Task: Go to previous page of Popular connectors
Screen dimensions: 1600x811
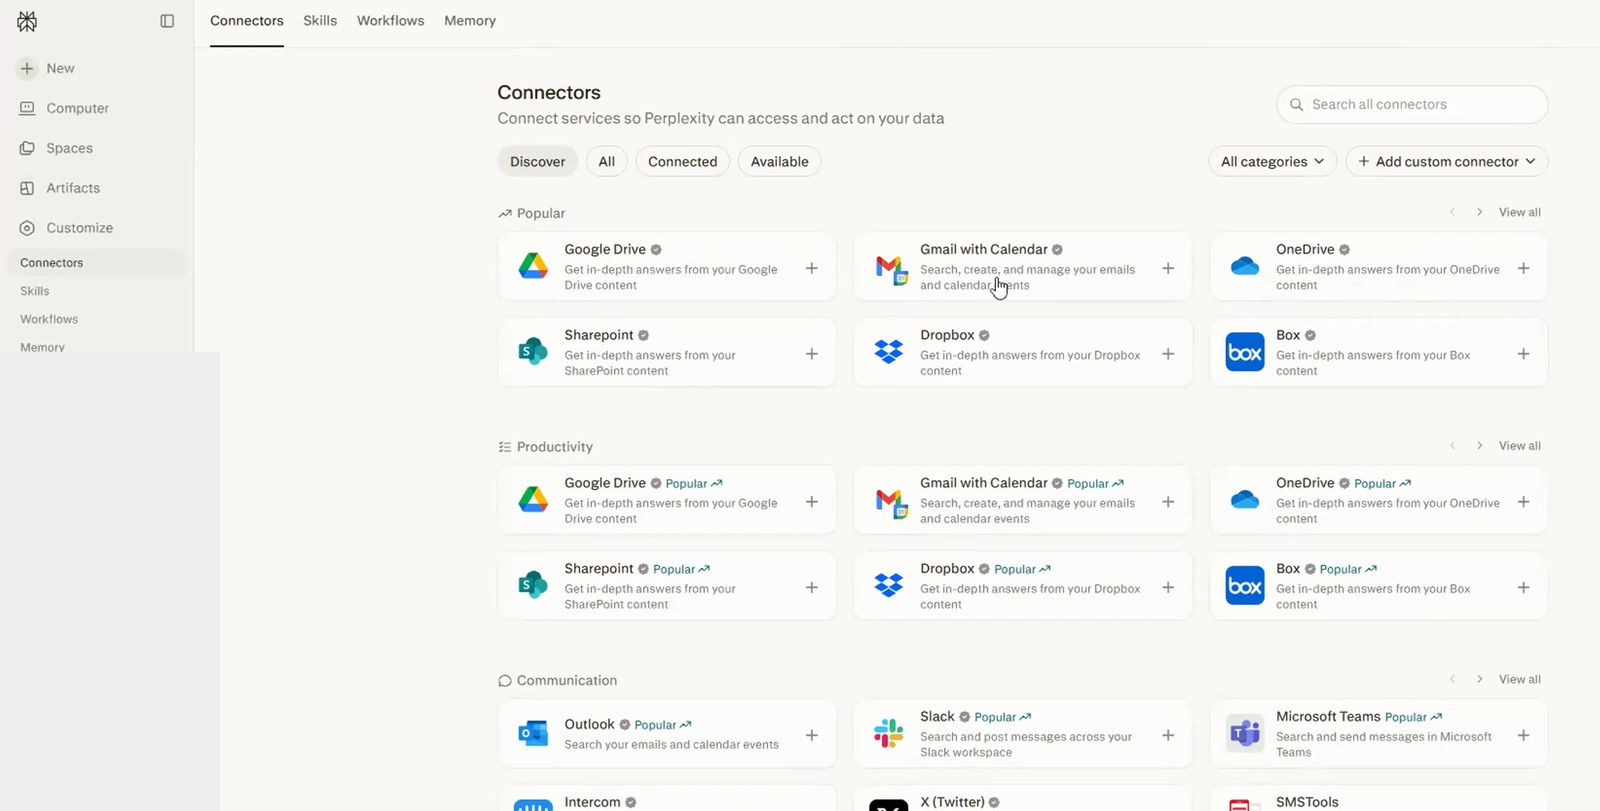Action: pos(1453,212)
